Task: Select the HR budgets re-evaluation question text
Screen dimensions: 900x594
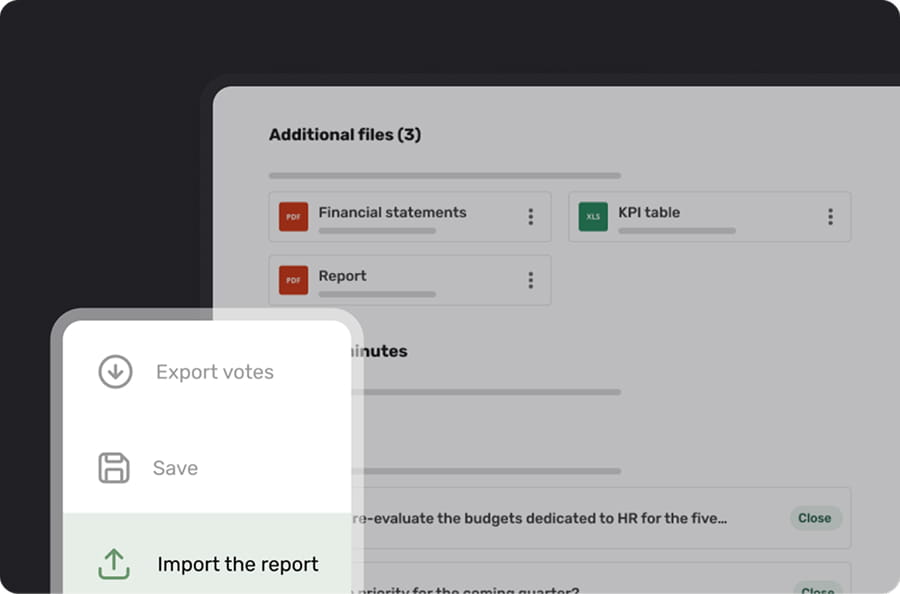Action: coord(538,518)
